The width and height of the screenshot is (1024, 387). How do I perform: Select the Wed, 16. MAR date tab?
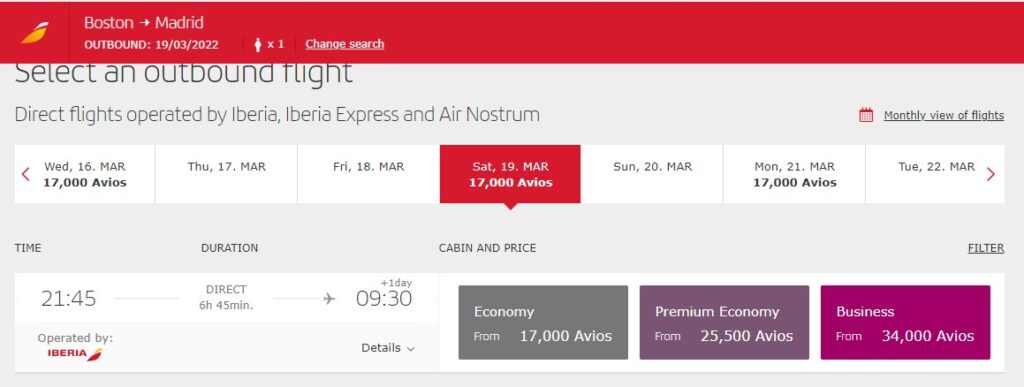[x=85, y=174]
